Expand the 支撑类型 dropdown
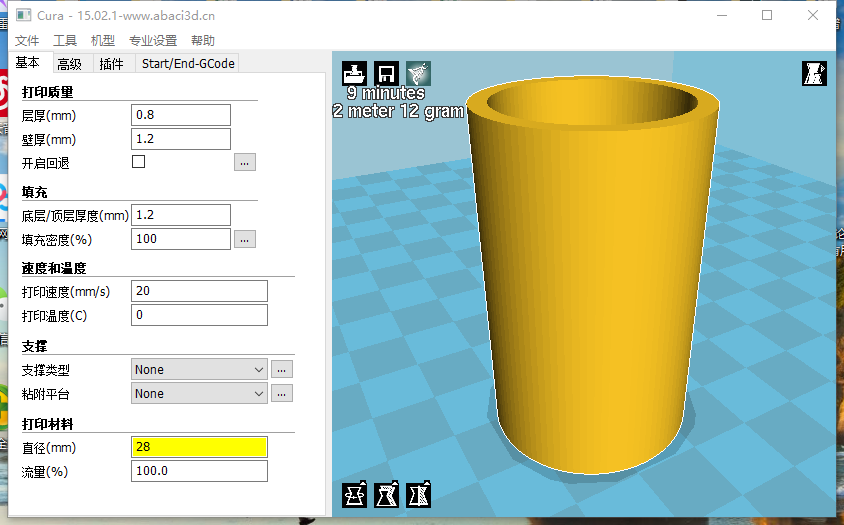844x525 pixels. [x=199, y=369]
